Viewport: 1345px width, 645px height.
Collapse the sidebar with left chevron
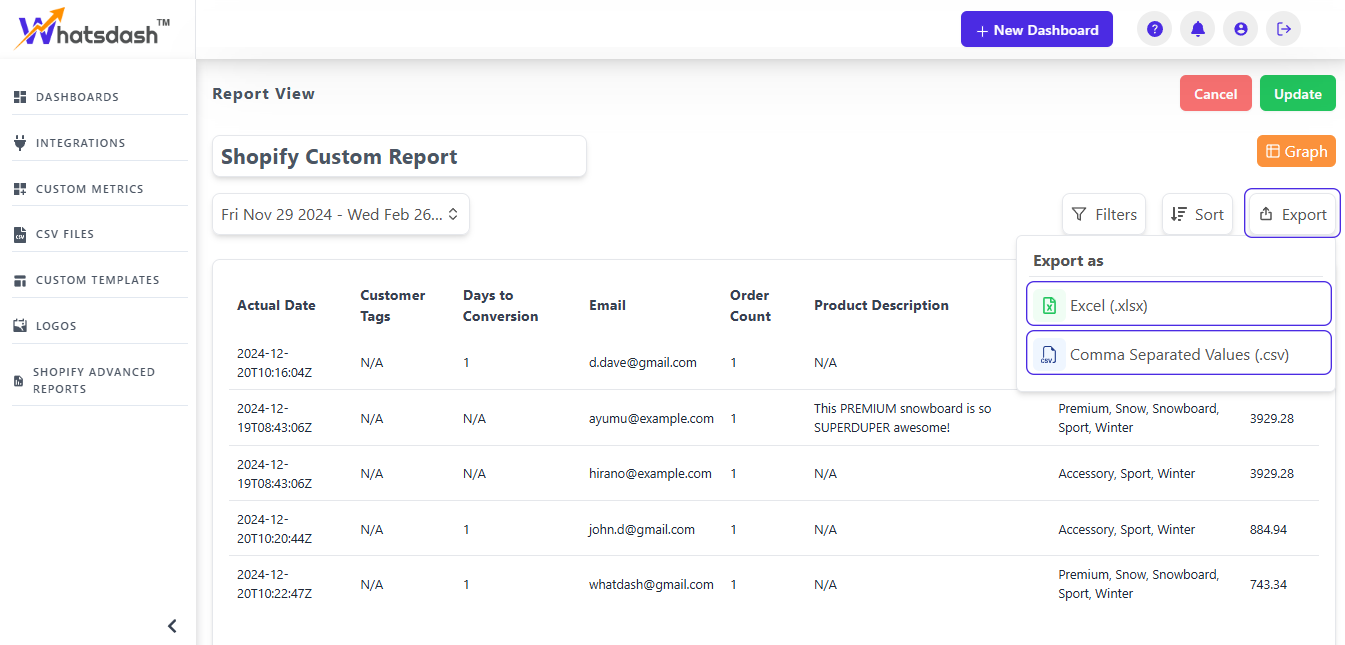pyautogui.click(x=172, y=626)
